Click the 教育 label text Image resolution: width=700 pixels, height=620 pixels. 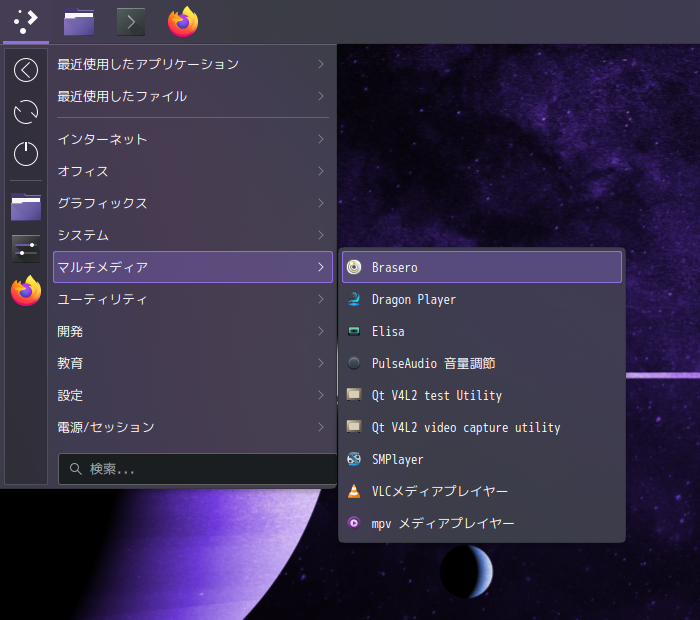pos(70,363)
